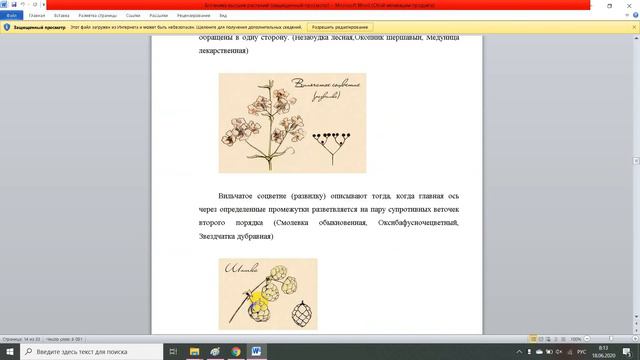
Task: Click the Word icon on the taskbar
Action: (x=256, y=351)
